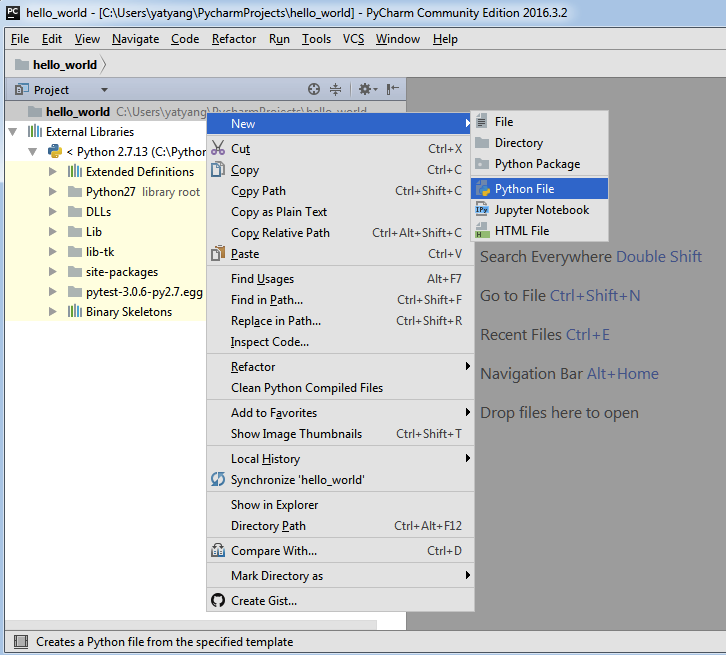Select the site-packages tree row

point(106,272)
